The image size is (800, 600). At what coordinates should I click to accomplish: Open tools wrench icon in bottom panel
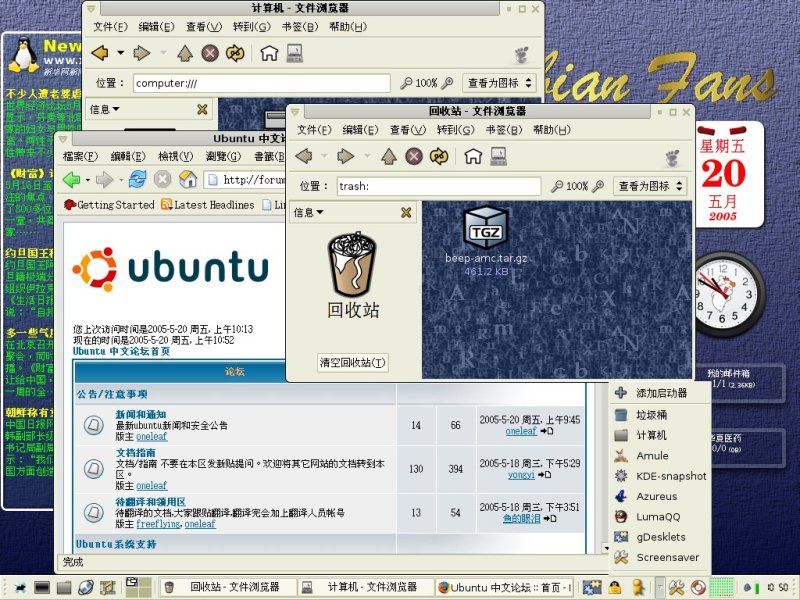(676, 587)
